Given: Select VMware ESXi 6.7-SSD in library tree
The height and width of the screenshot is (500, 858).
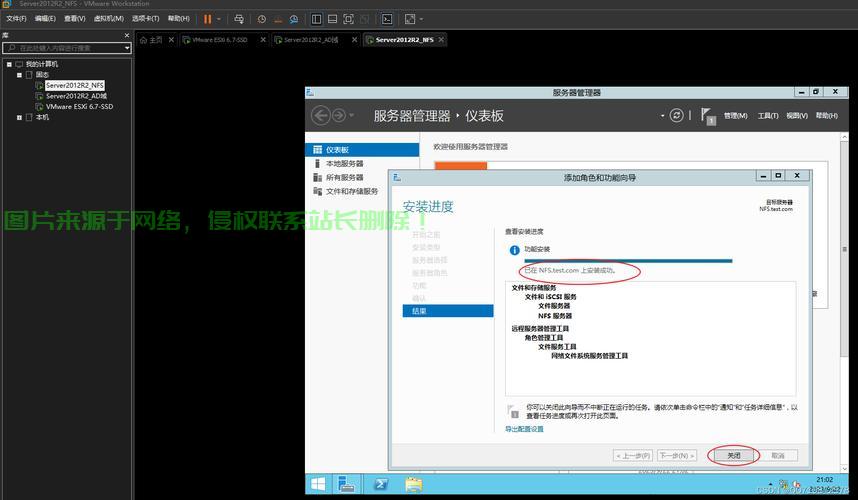Looking at the screenshot, I should click(79, 107).
